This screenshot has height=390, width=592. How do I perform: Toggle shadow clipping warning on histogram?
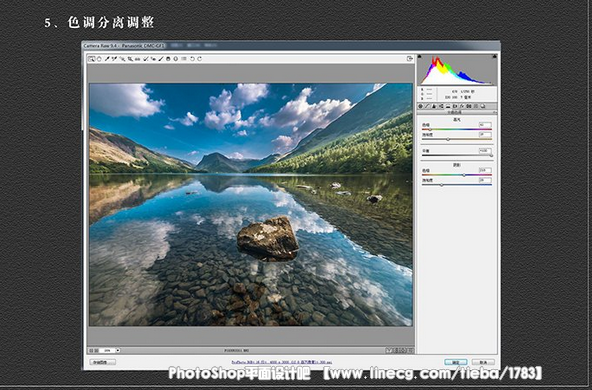pos(419,56)
